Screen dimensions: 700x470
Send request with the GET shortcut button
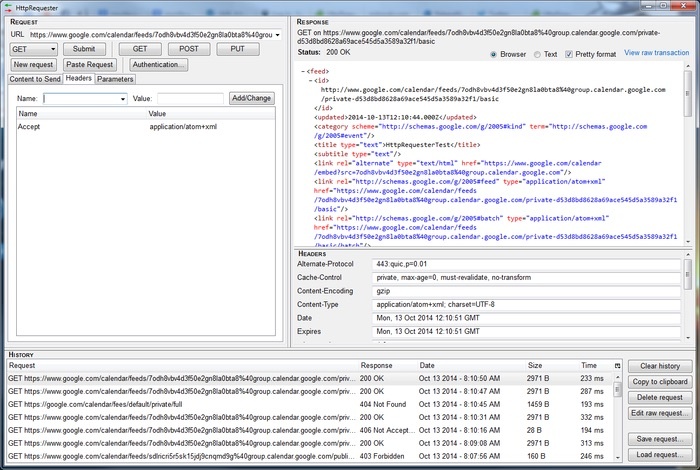pyautogui.click(x=140, y=49)
